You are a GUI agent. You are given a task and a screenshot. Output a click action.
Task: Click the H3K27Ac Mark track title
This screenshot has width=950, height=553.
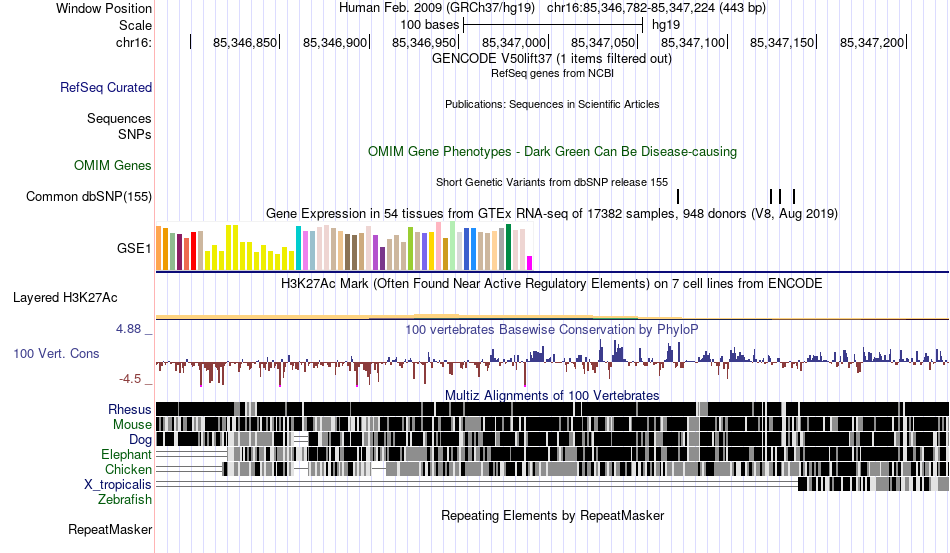551,283
